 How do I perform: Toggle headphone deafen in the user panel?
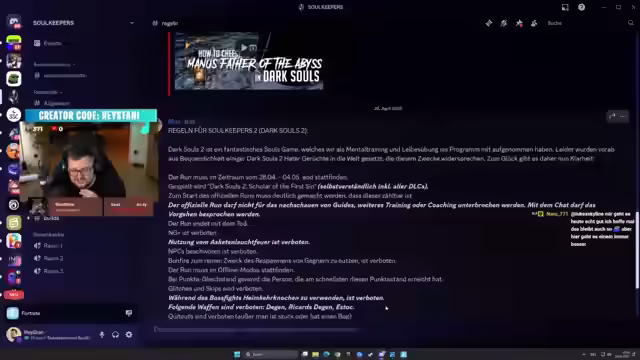coord(116,335)
